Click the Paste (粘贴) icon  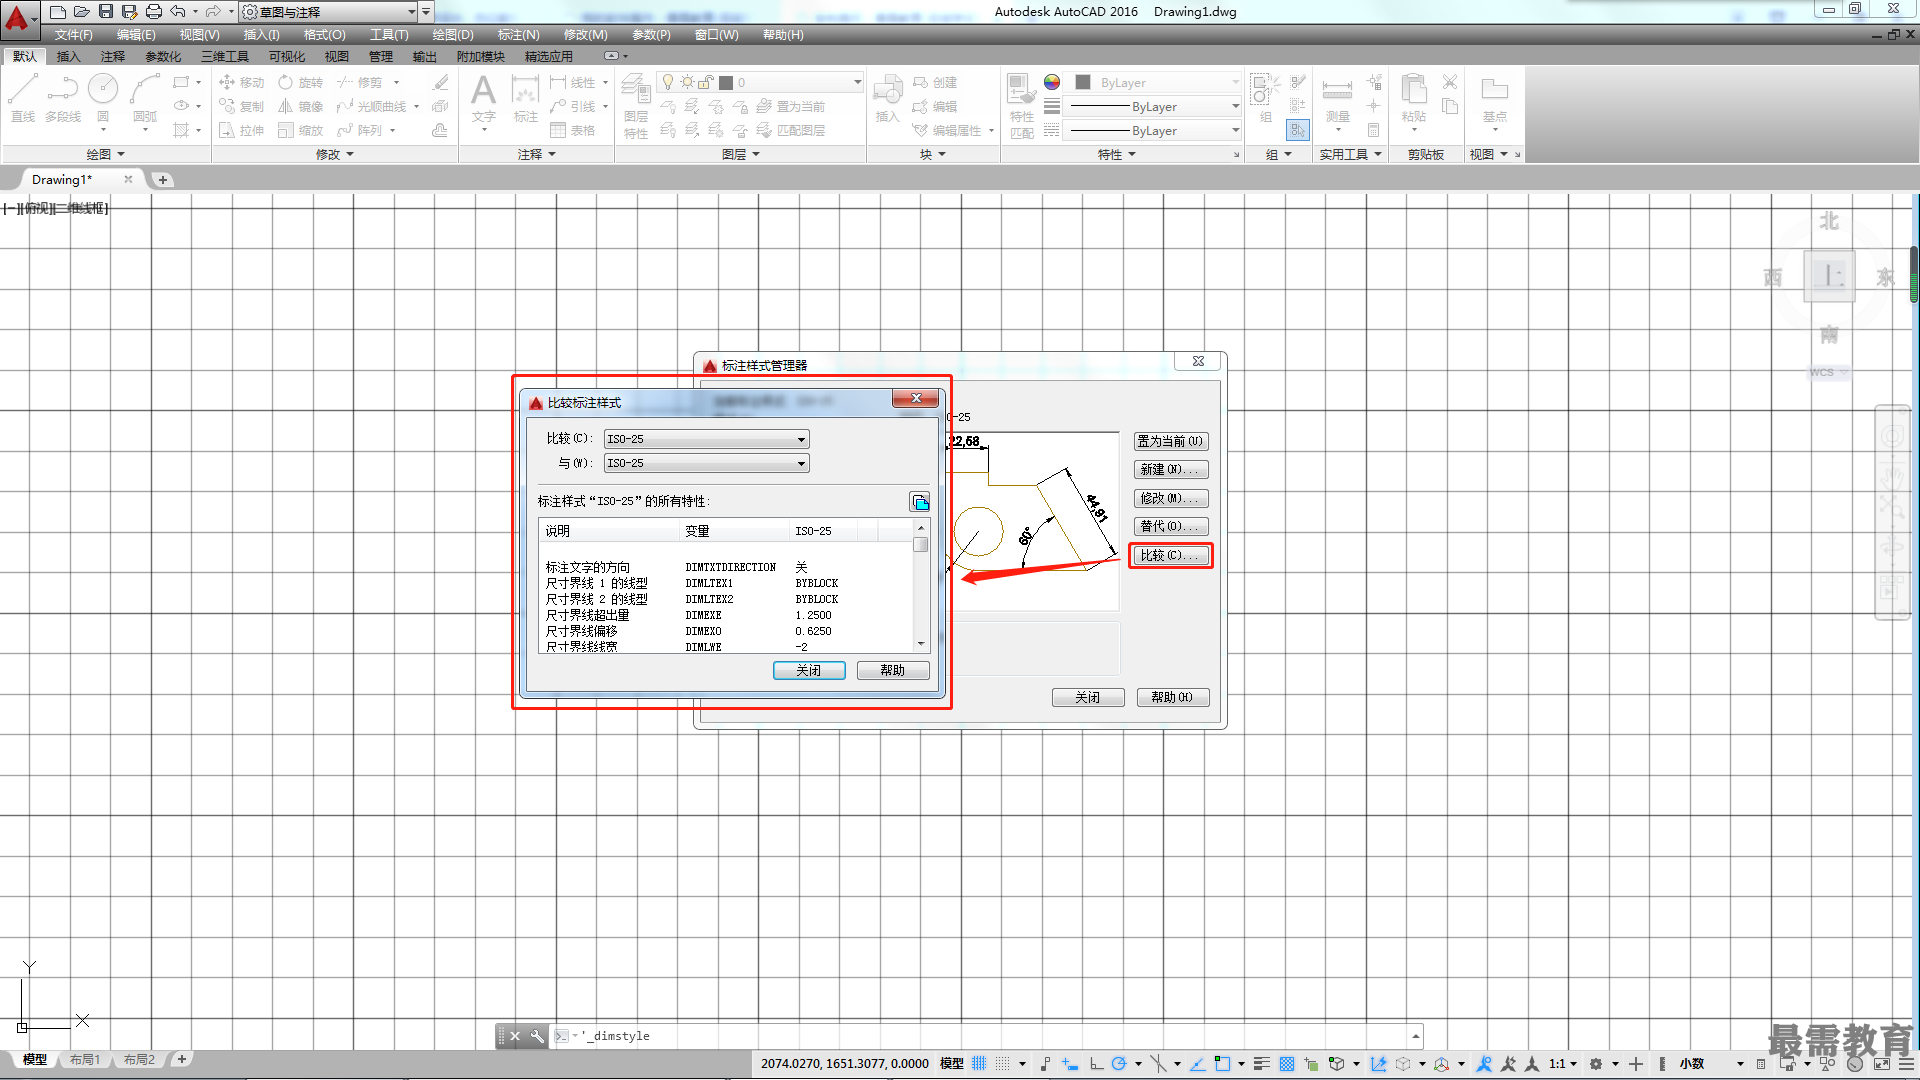pyautogui.click(x=1414, y=98)
